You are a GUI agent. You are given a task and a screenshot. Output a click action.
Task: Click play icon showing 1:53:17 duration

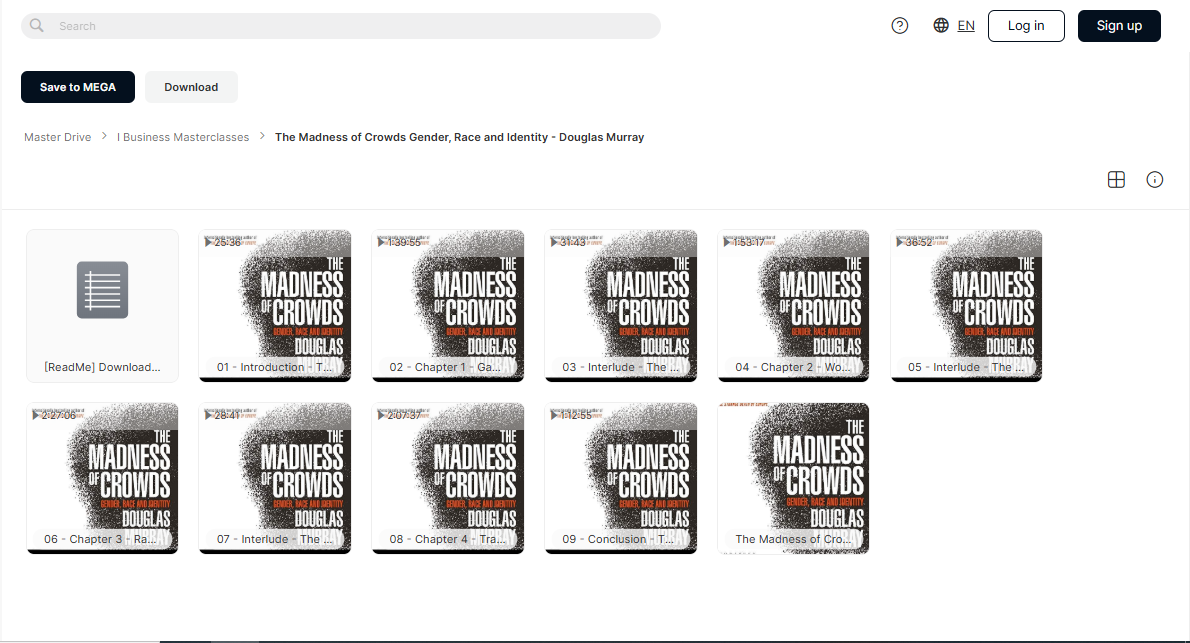click(x=727, y=242)
